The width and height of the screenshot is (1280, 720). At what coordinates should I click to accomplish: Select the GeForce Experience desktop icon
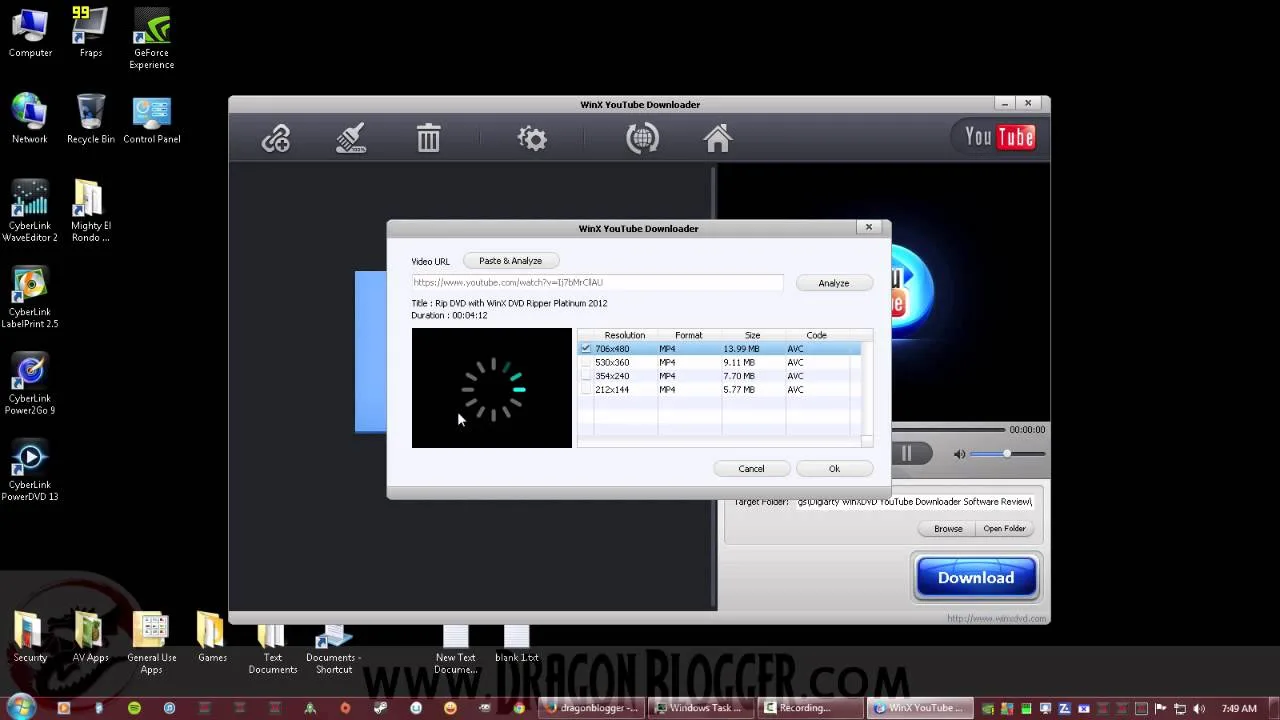[x=152, y=39]
